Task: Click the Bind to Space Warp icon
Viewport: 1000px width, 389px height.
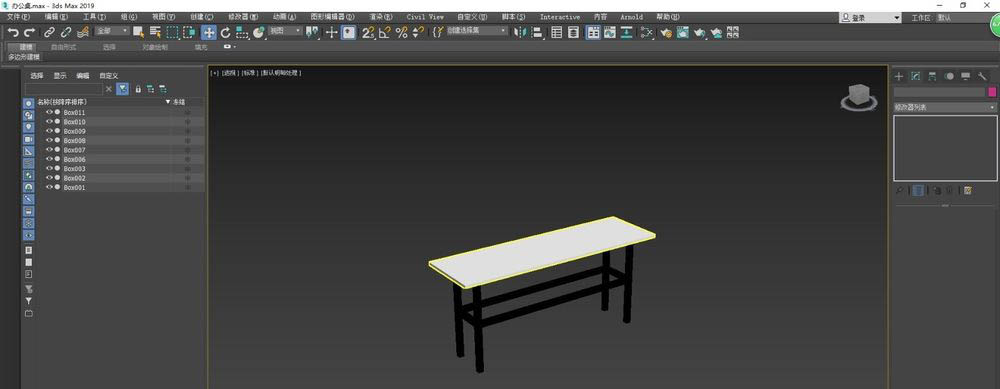Action: coord(82,32)
